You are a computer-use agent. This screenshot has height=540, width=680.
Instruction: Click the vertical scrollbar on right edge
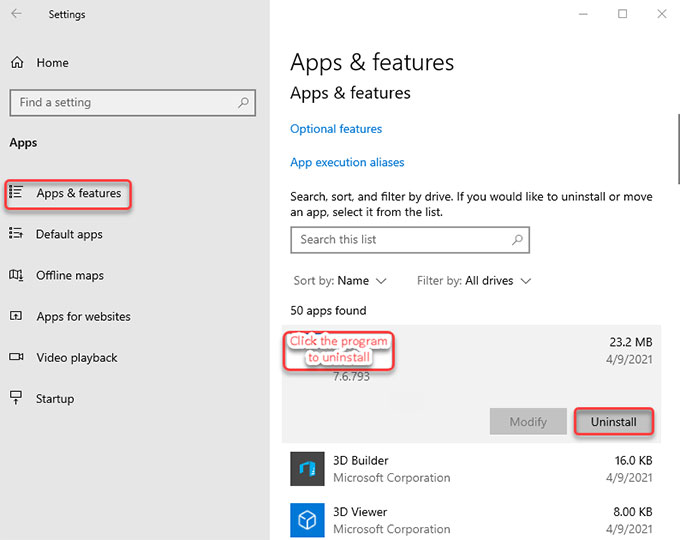click(678, 149)
